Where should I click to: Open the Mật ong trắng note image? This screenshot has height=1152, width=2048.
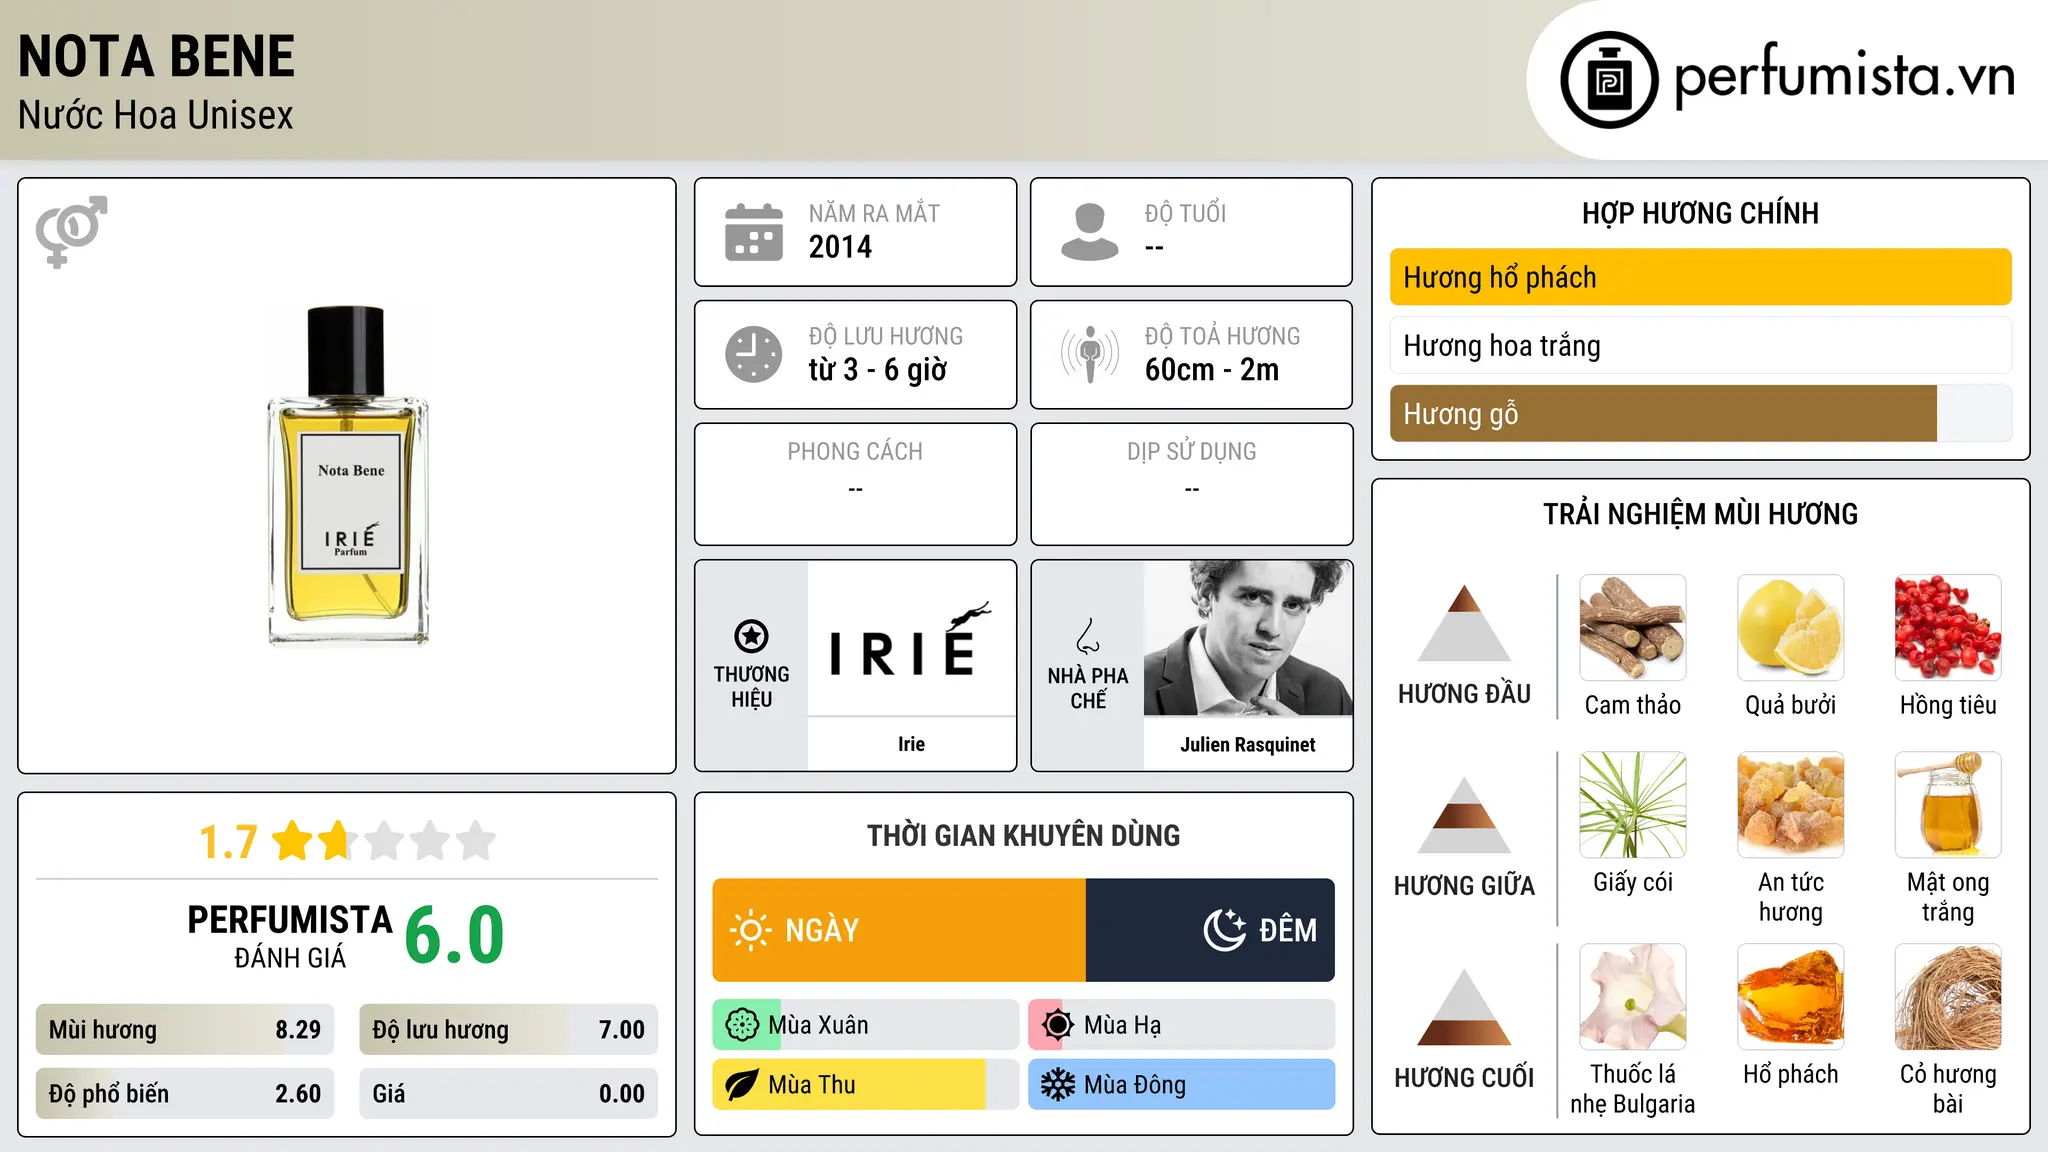click(x=1948, y=805)
